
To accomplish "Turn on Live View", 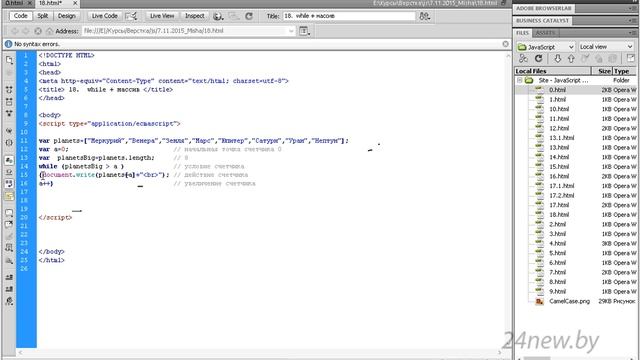I will pyautogui.click(x=162, y=16).
